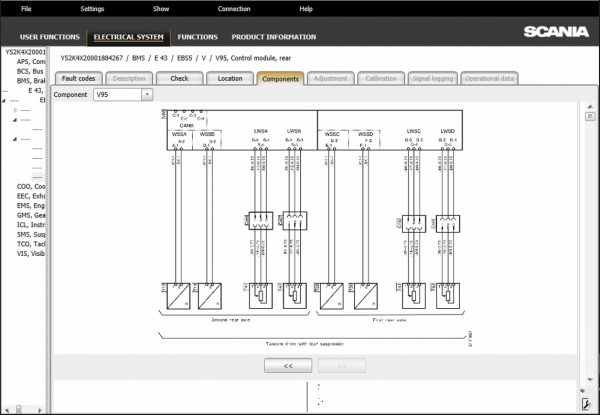
Task: Open the Component V95 dropdown
Action: 147,94
